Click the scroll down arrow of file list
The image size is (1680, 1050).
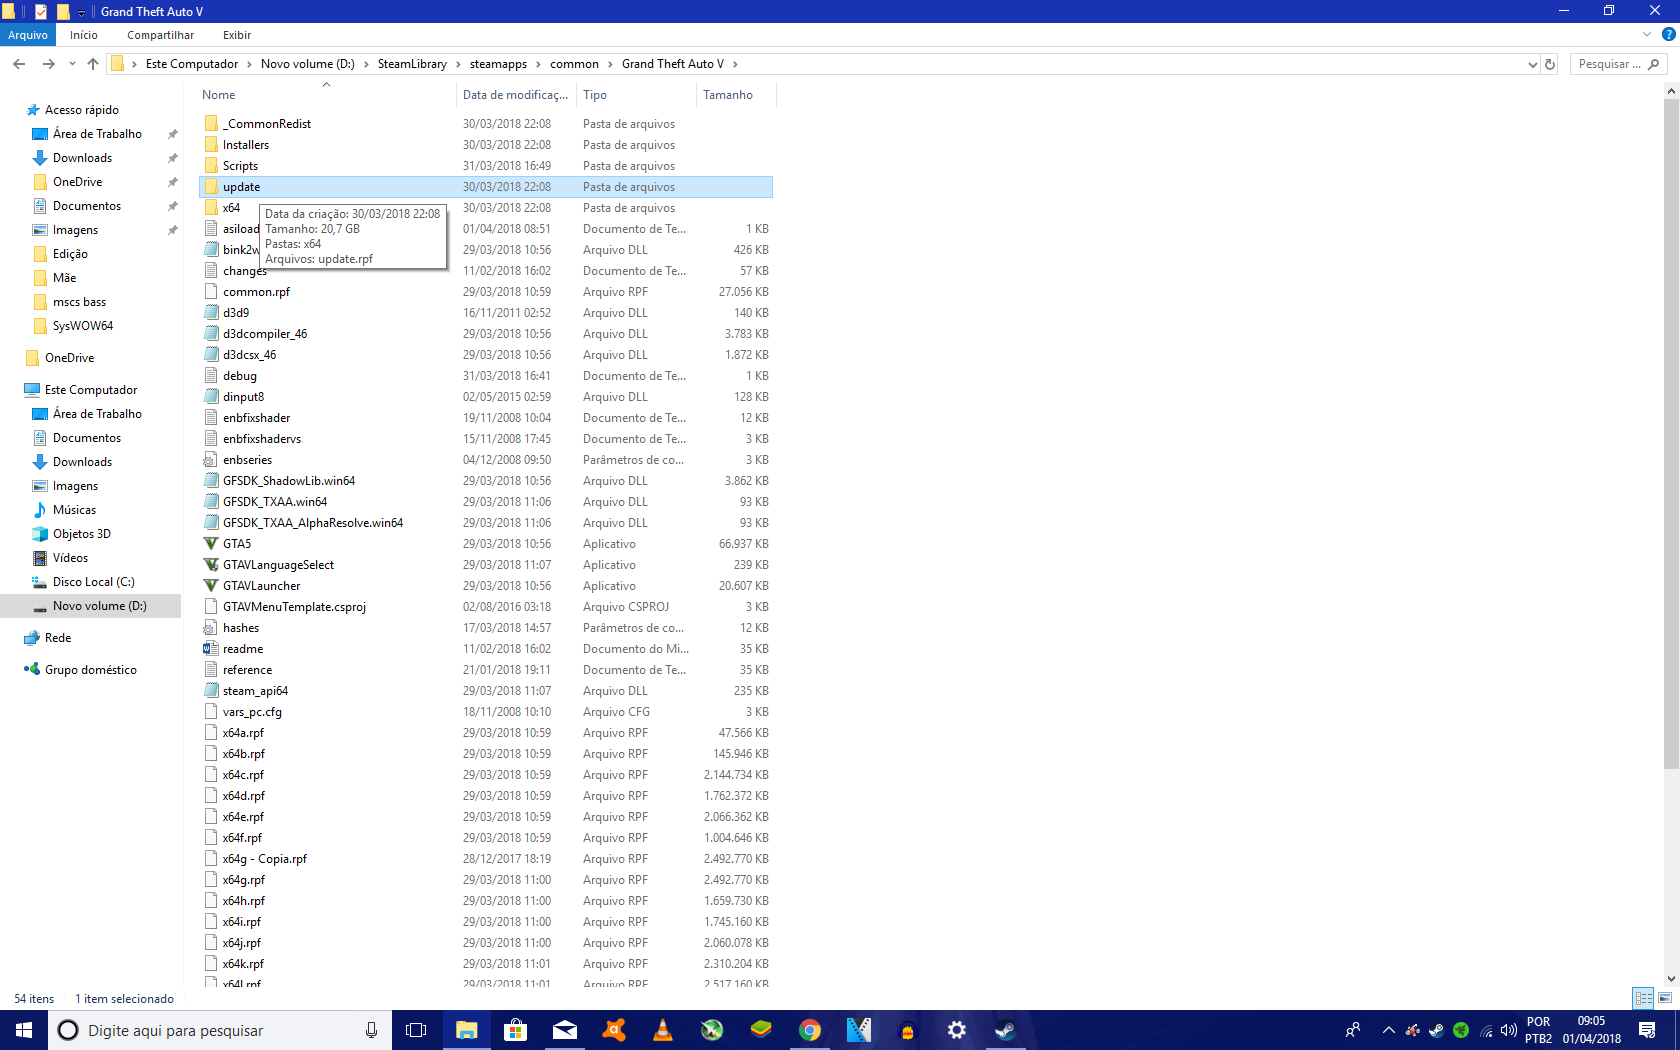pos(1670,979)
